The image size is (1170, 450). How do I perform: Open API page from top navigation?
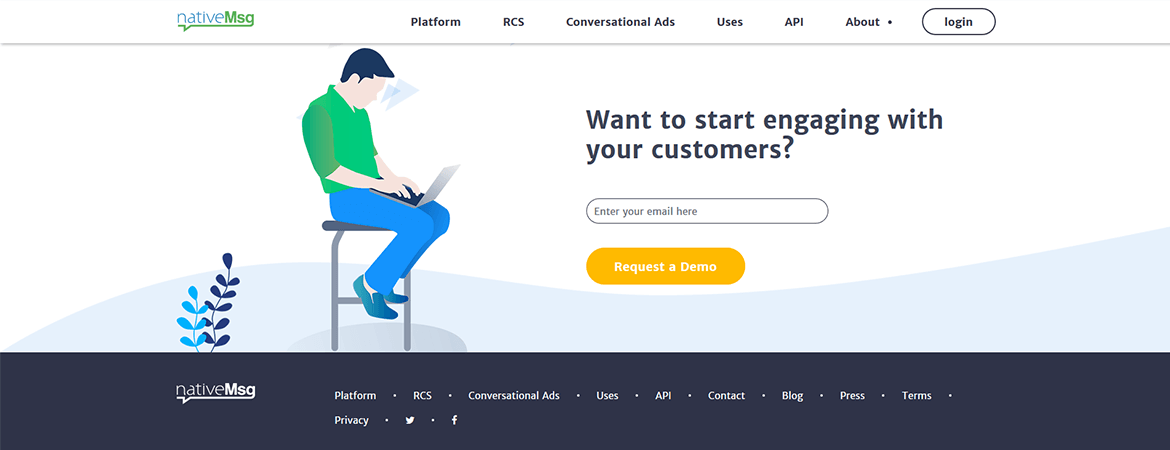click(x=794, y=22)
